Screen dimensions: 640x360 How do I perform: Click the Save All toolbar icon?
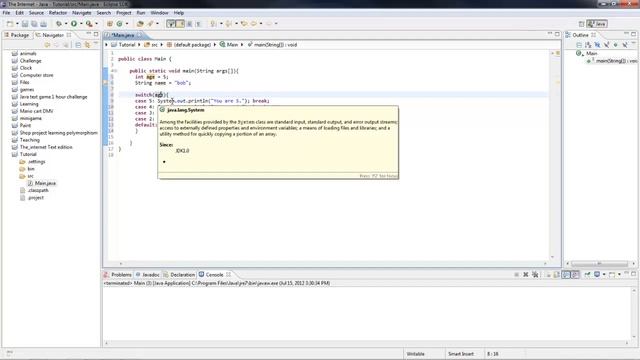[34, 24]
